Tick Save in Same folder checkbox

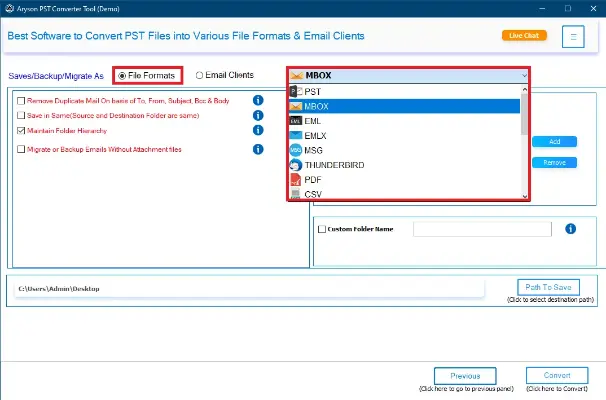tap(21, 115)
